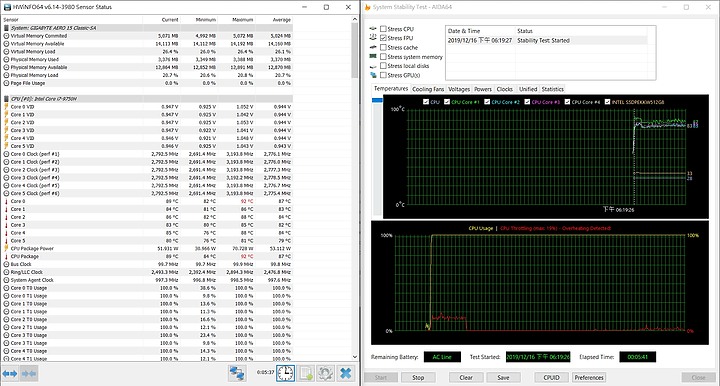Toggle the CPU Core #2 graph checkbox
720x386 pixels.
point(487,102)
